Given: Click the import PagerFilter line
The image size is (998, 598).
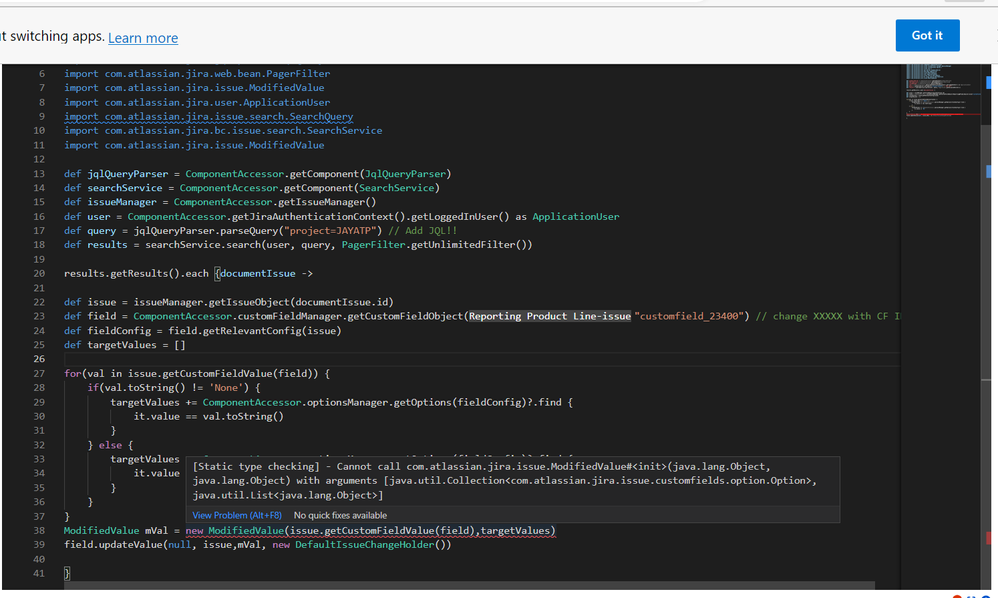Looking at the screenshot, I should coord(197,74).
